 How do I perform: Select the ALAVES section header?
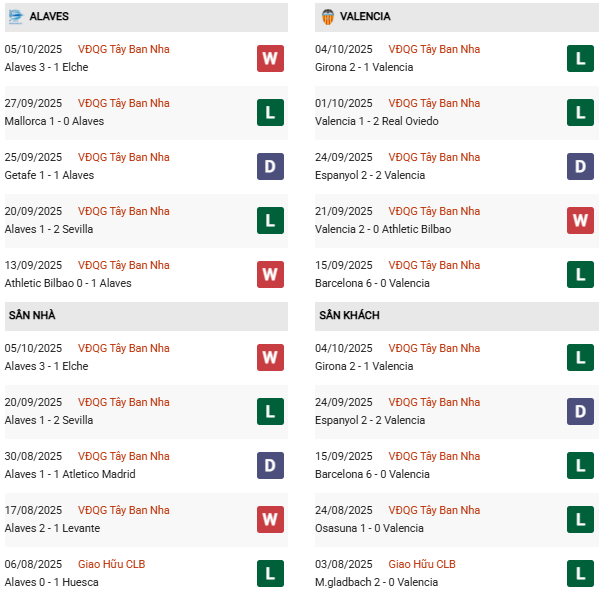tap(49, 17)
